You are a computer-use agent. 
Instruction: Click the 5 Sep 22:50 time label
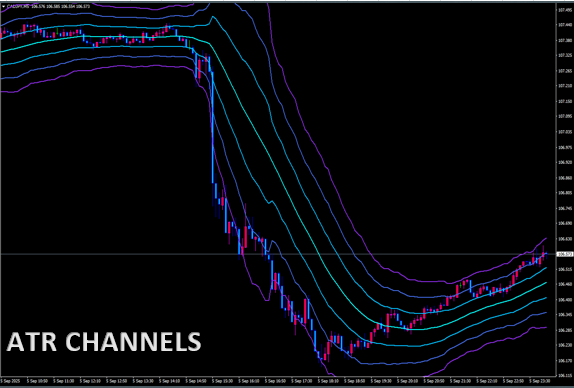[x=514, y=381]
